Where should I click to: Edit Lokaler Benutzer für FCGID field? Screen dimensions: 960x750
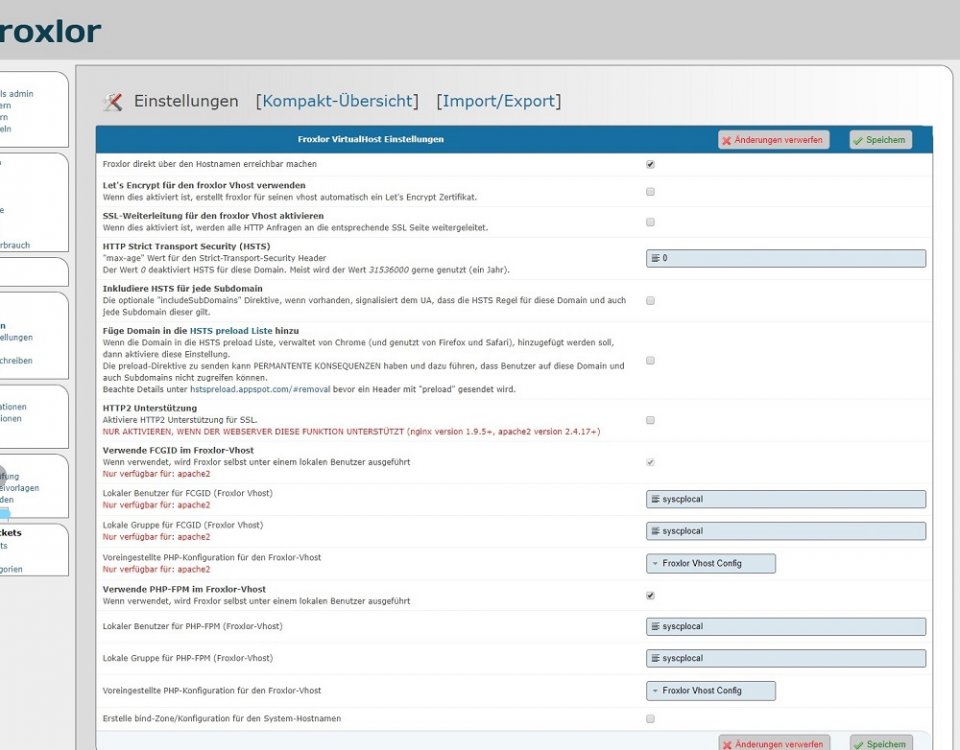[x=786, y=500]
